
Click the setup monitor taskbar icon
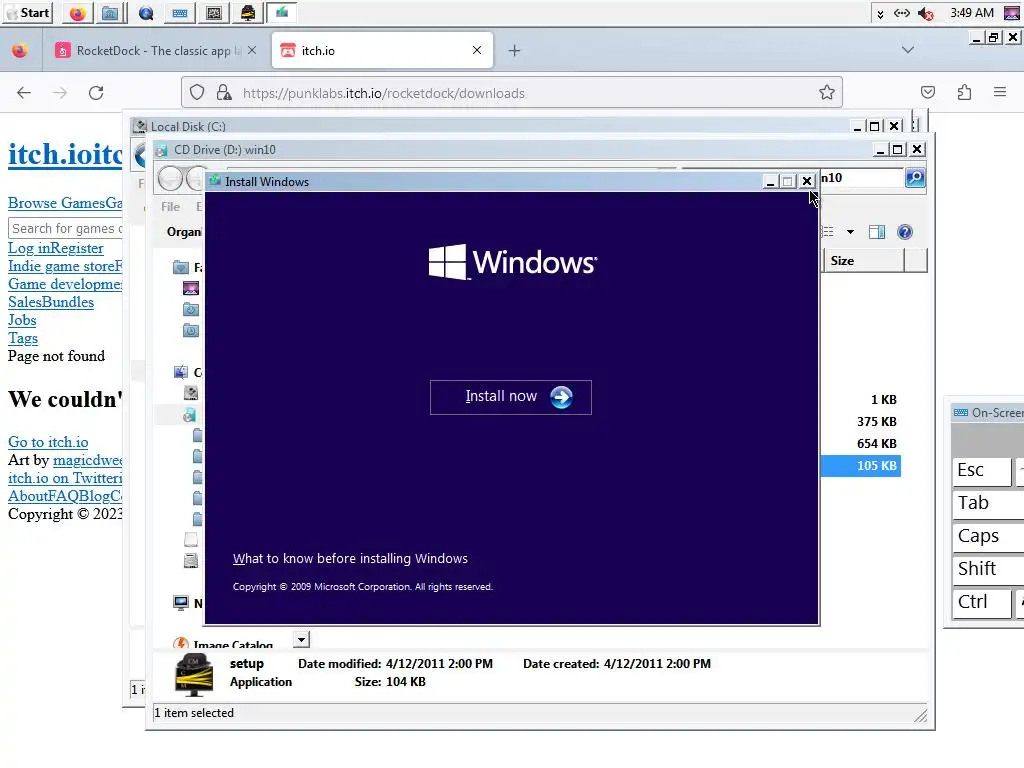(248, 13)
